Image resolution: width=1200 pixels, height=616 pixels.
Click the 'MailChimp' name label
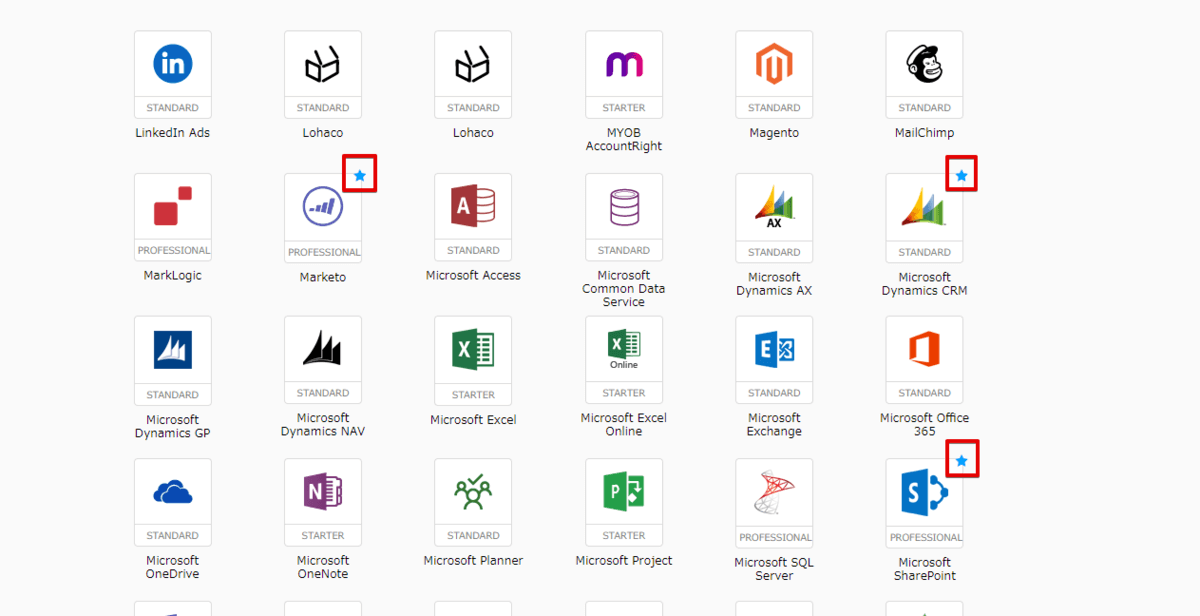pos(924,133)
